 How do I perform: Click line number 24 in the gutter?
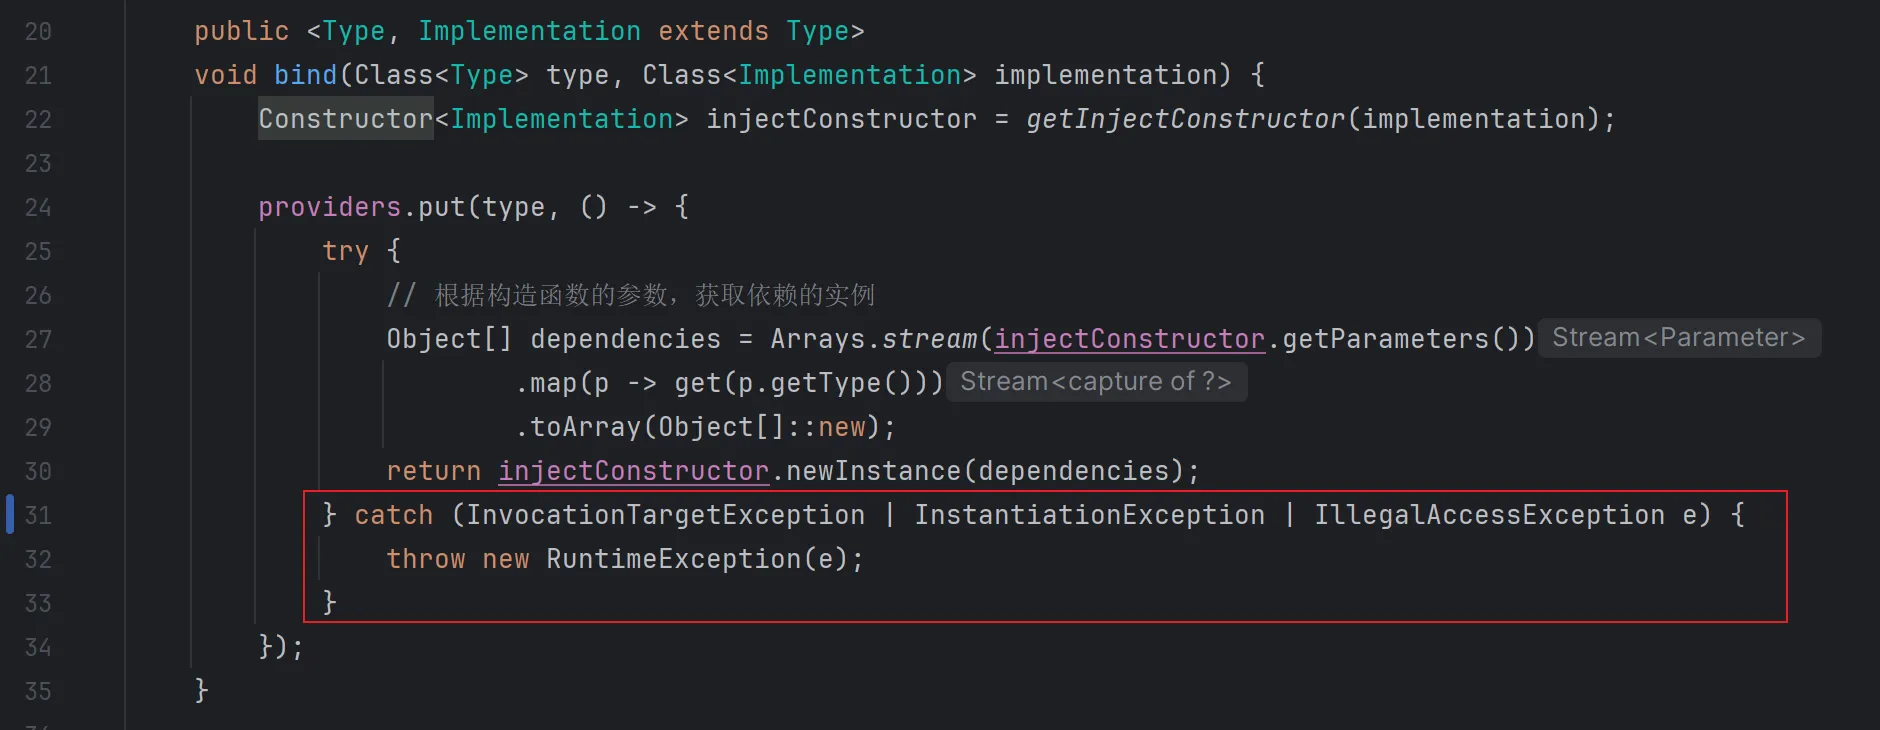[38, 207]
